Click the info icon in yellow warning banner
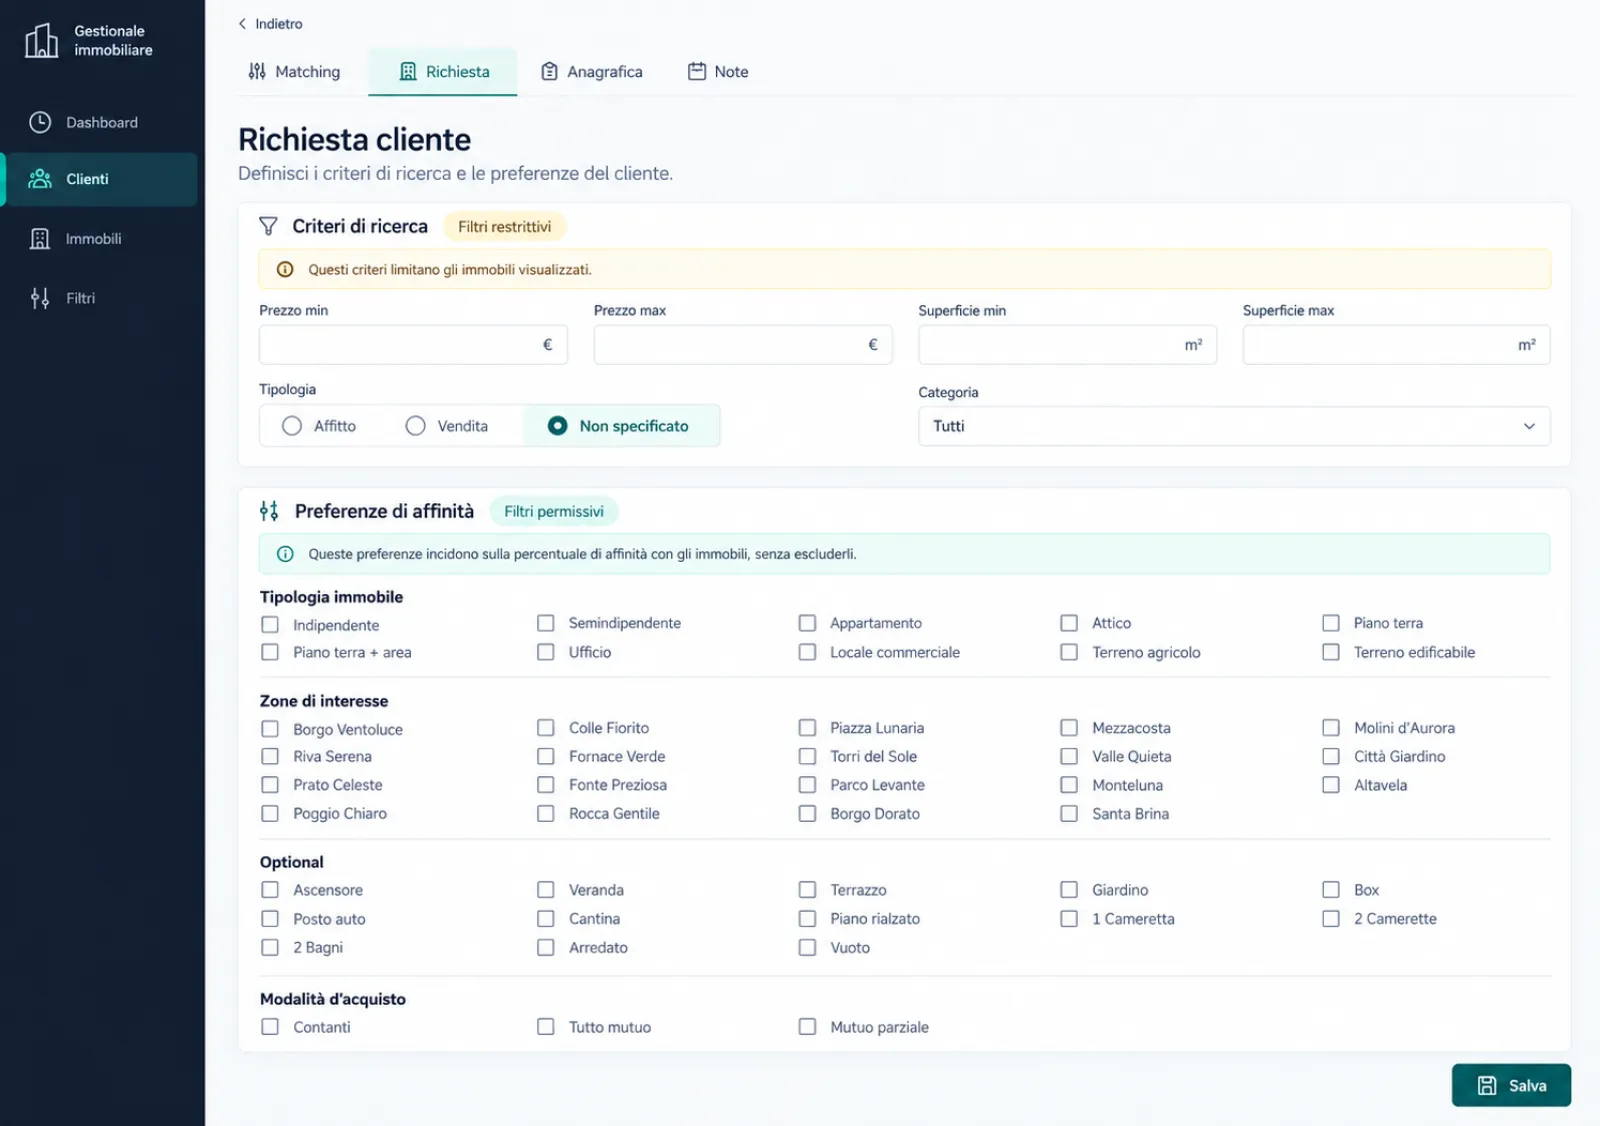Viewport: 1600px width, 1126px height. [285, 269]
